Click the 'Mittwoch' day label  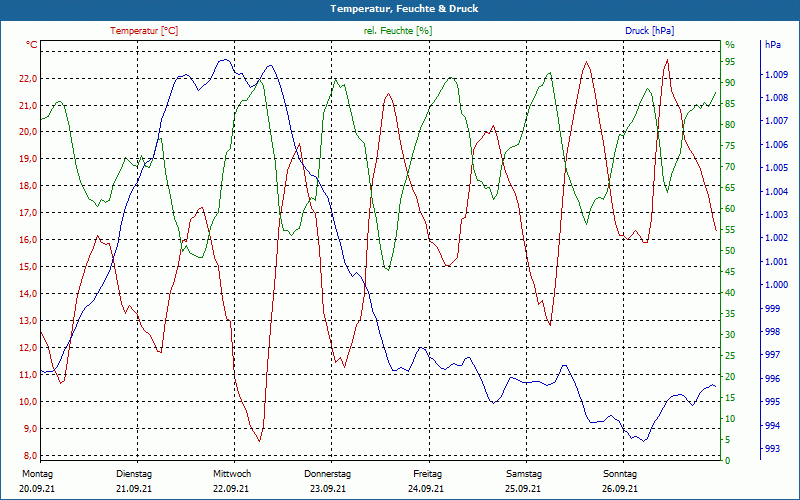coord(232,473)
